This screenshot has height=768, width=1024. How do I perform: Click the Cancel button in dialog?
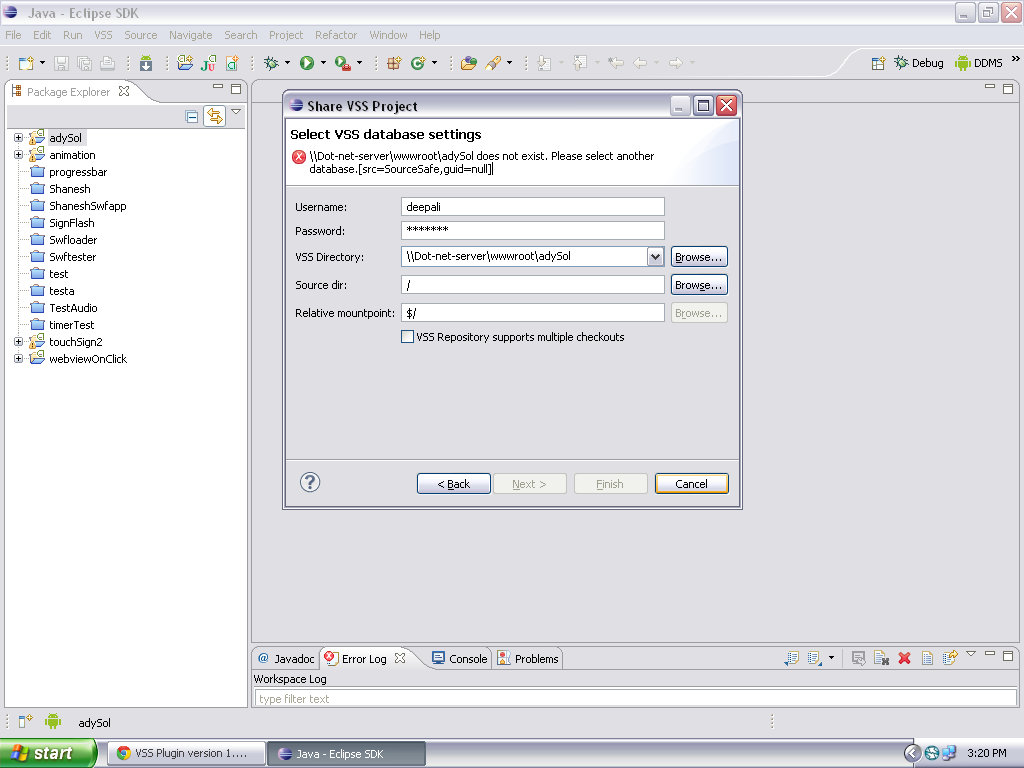pyautogui.click(x=692, y=484)
